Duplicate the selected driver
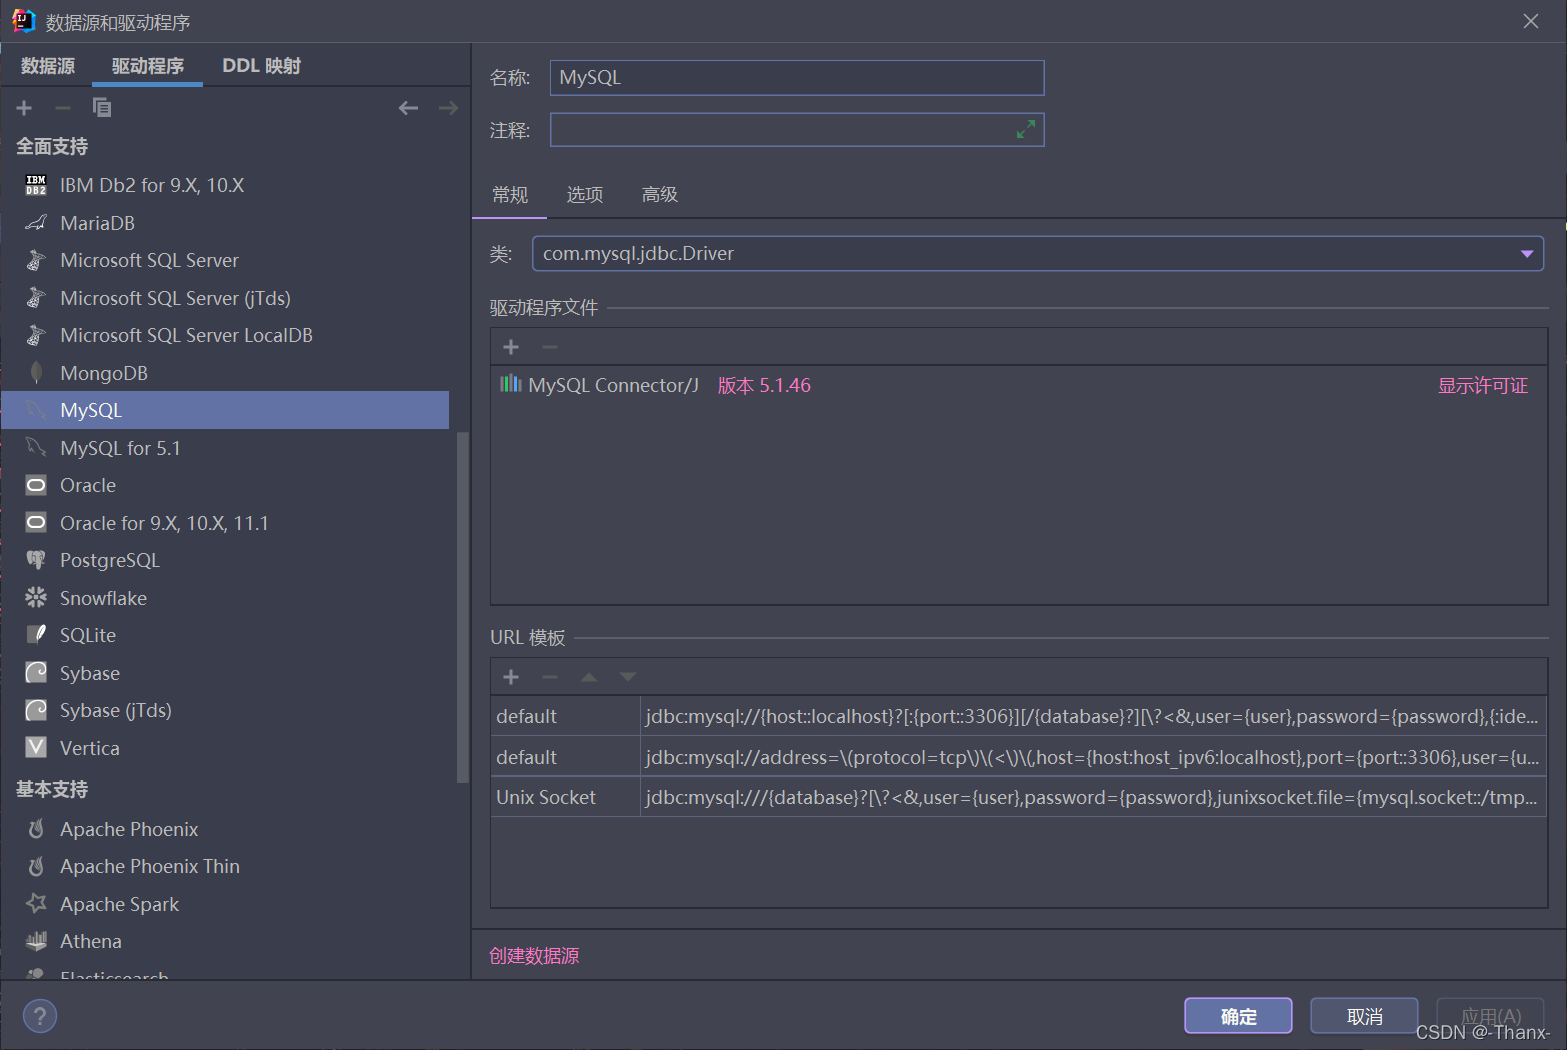 pos(102,108)
